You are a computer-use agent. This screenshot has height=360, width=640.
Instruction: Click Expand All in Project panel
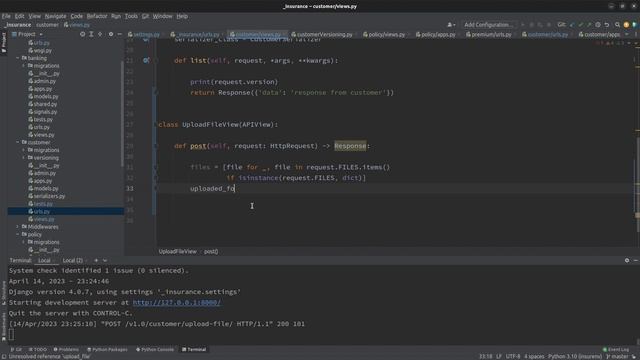click(91, 34)
